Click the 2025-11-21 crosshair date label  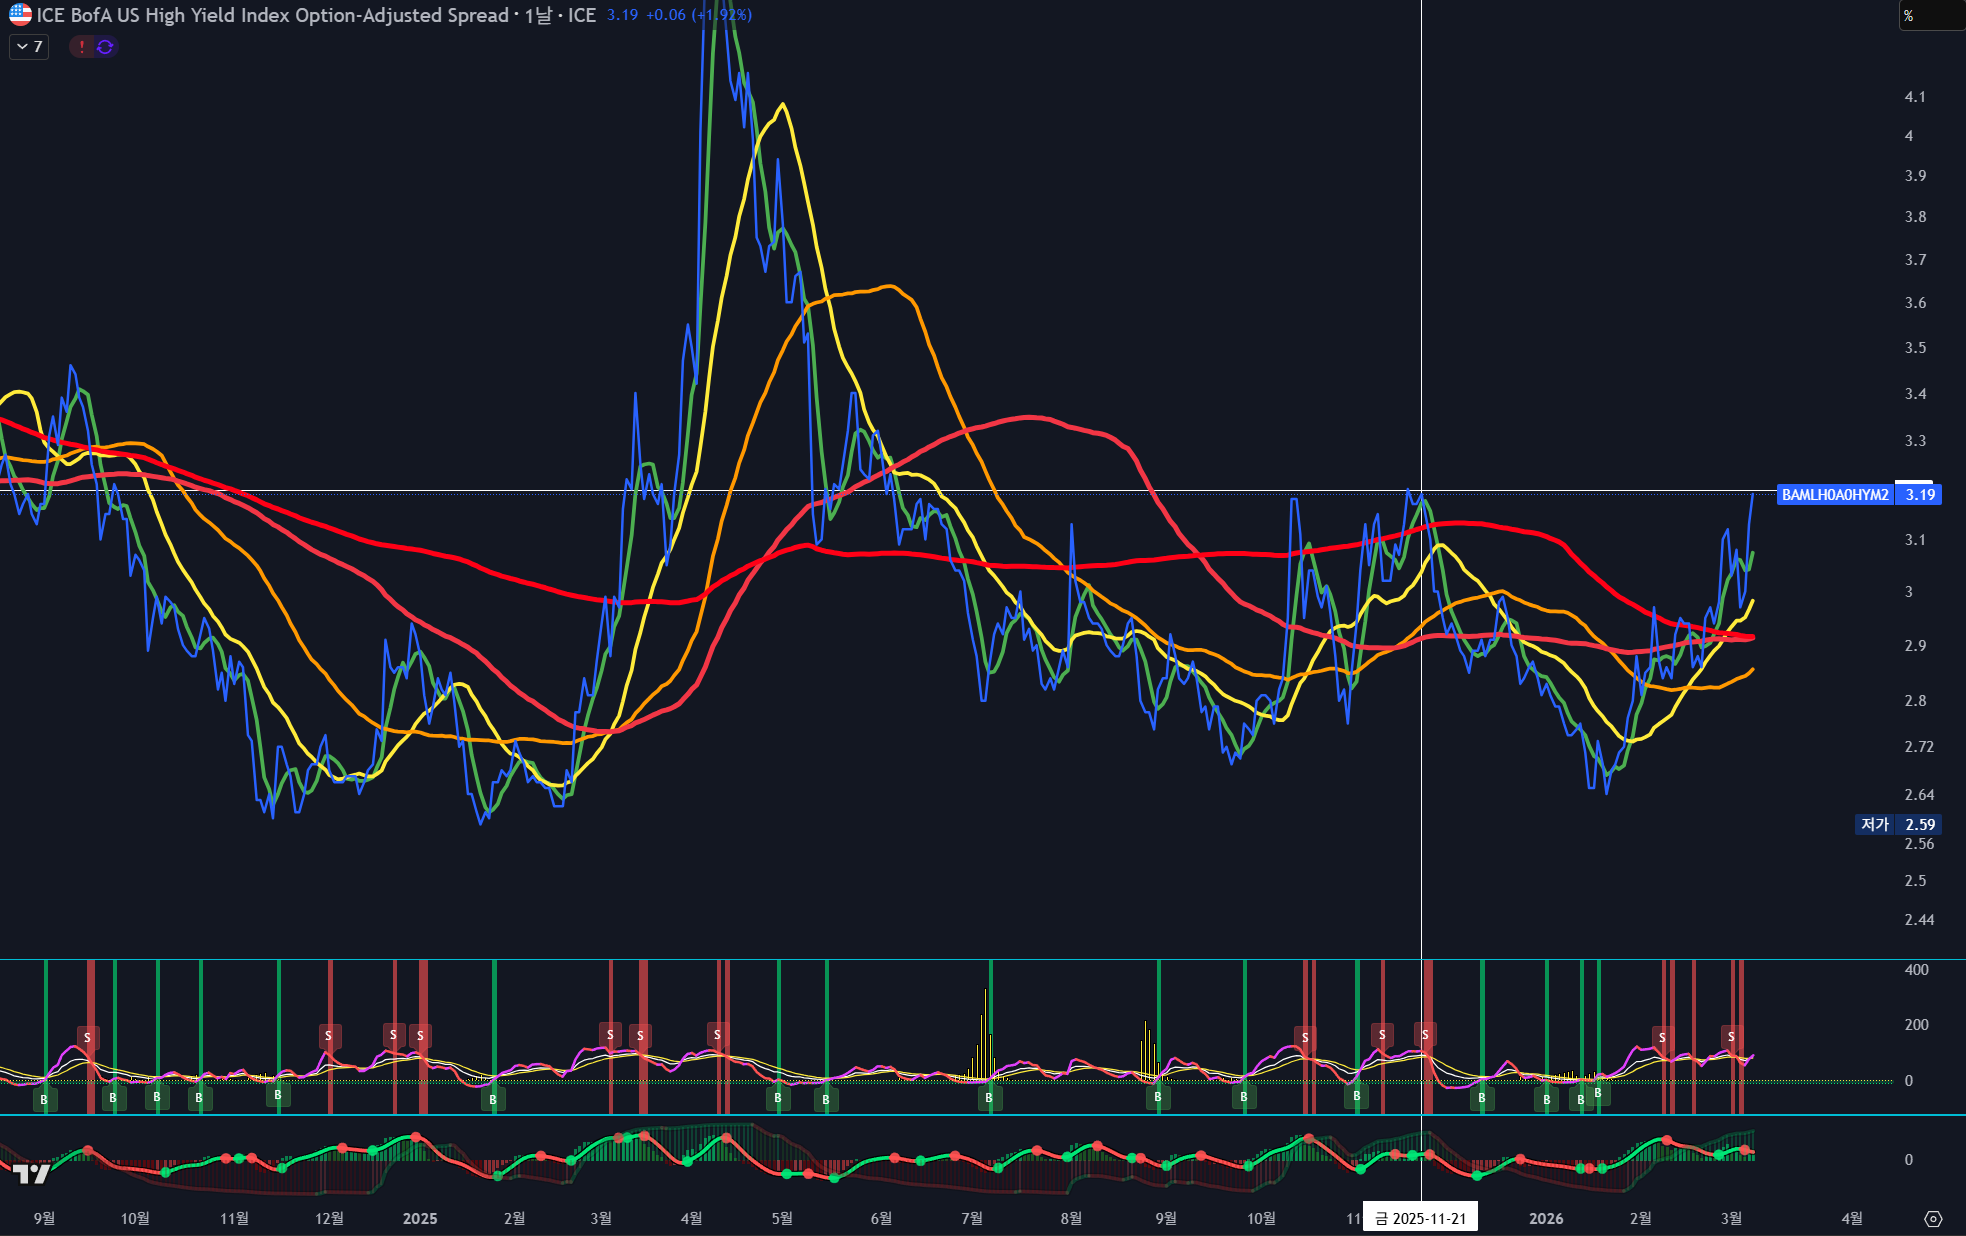click(1421, 1218)
